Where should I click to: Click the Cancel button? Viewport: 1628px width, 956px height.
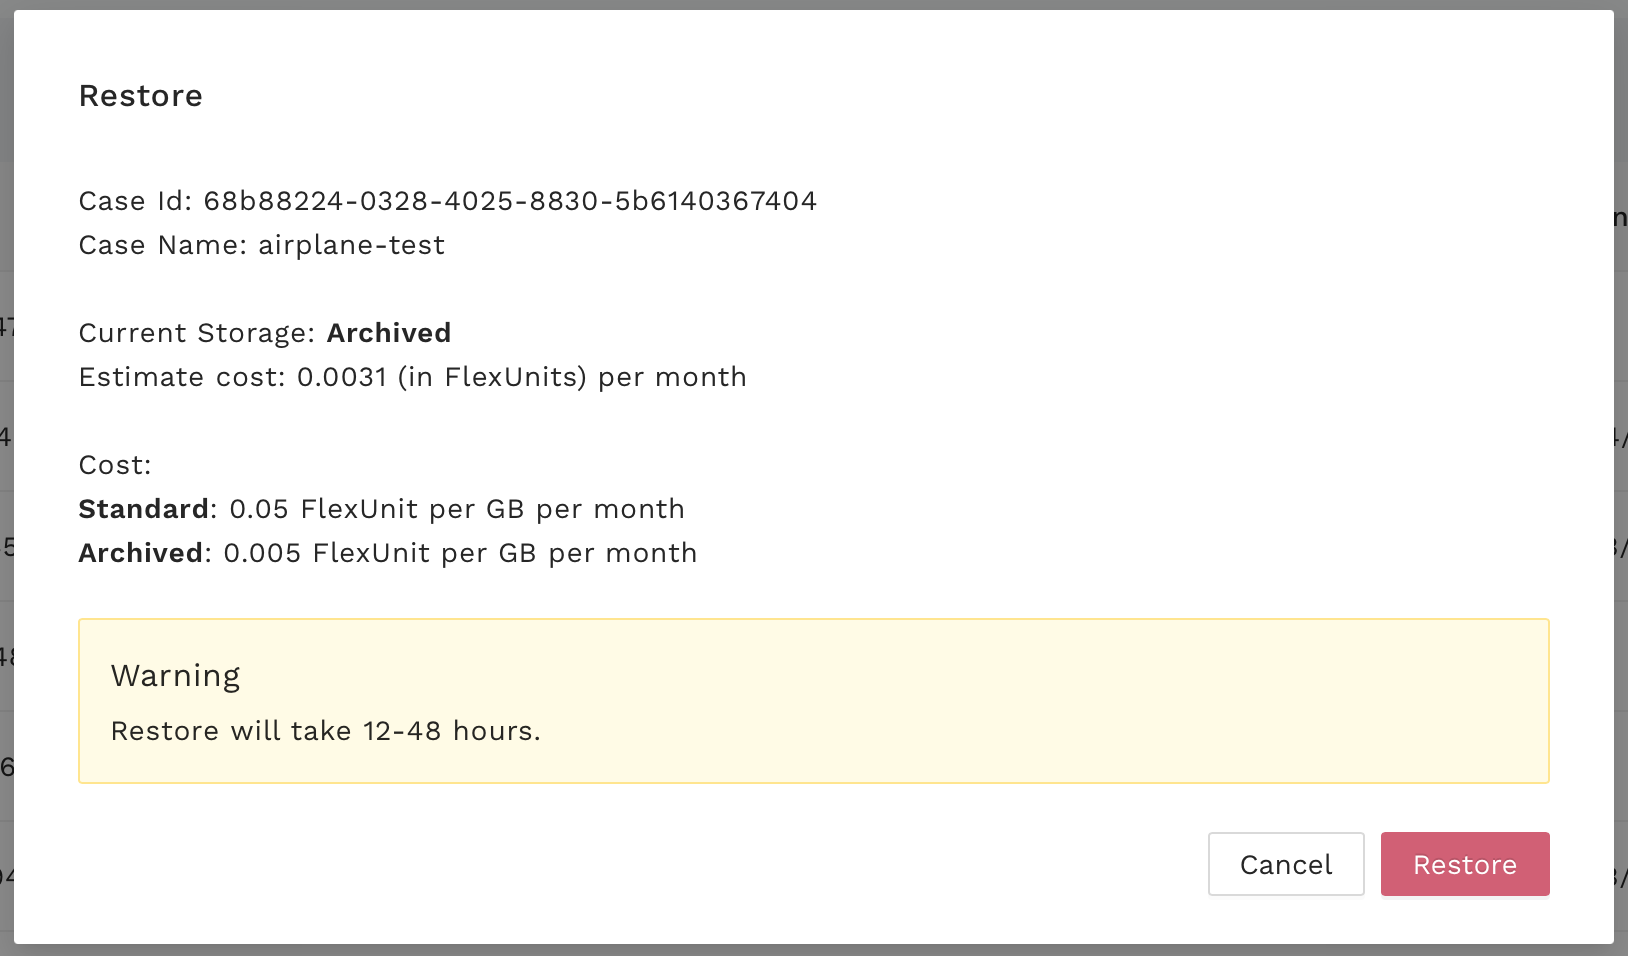pos(1285,864)
